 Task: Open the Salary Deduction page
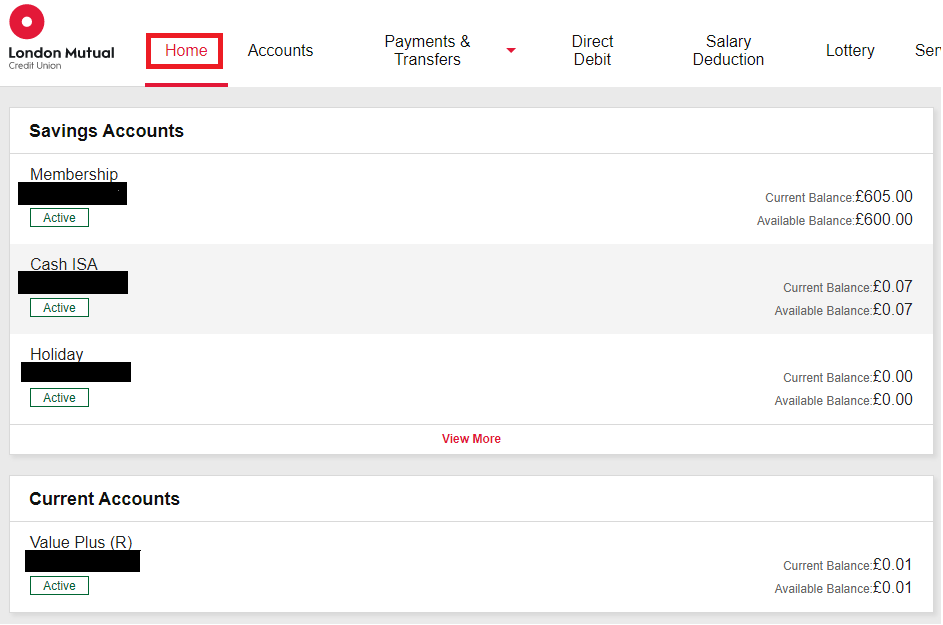728,51
